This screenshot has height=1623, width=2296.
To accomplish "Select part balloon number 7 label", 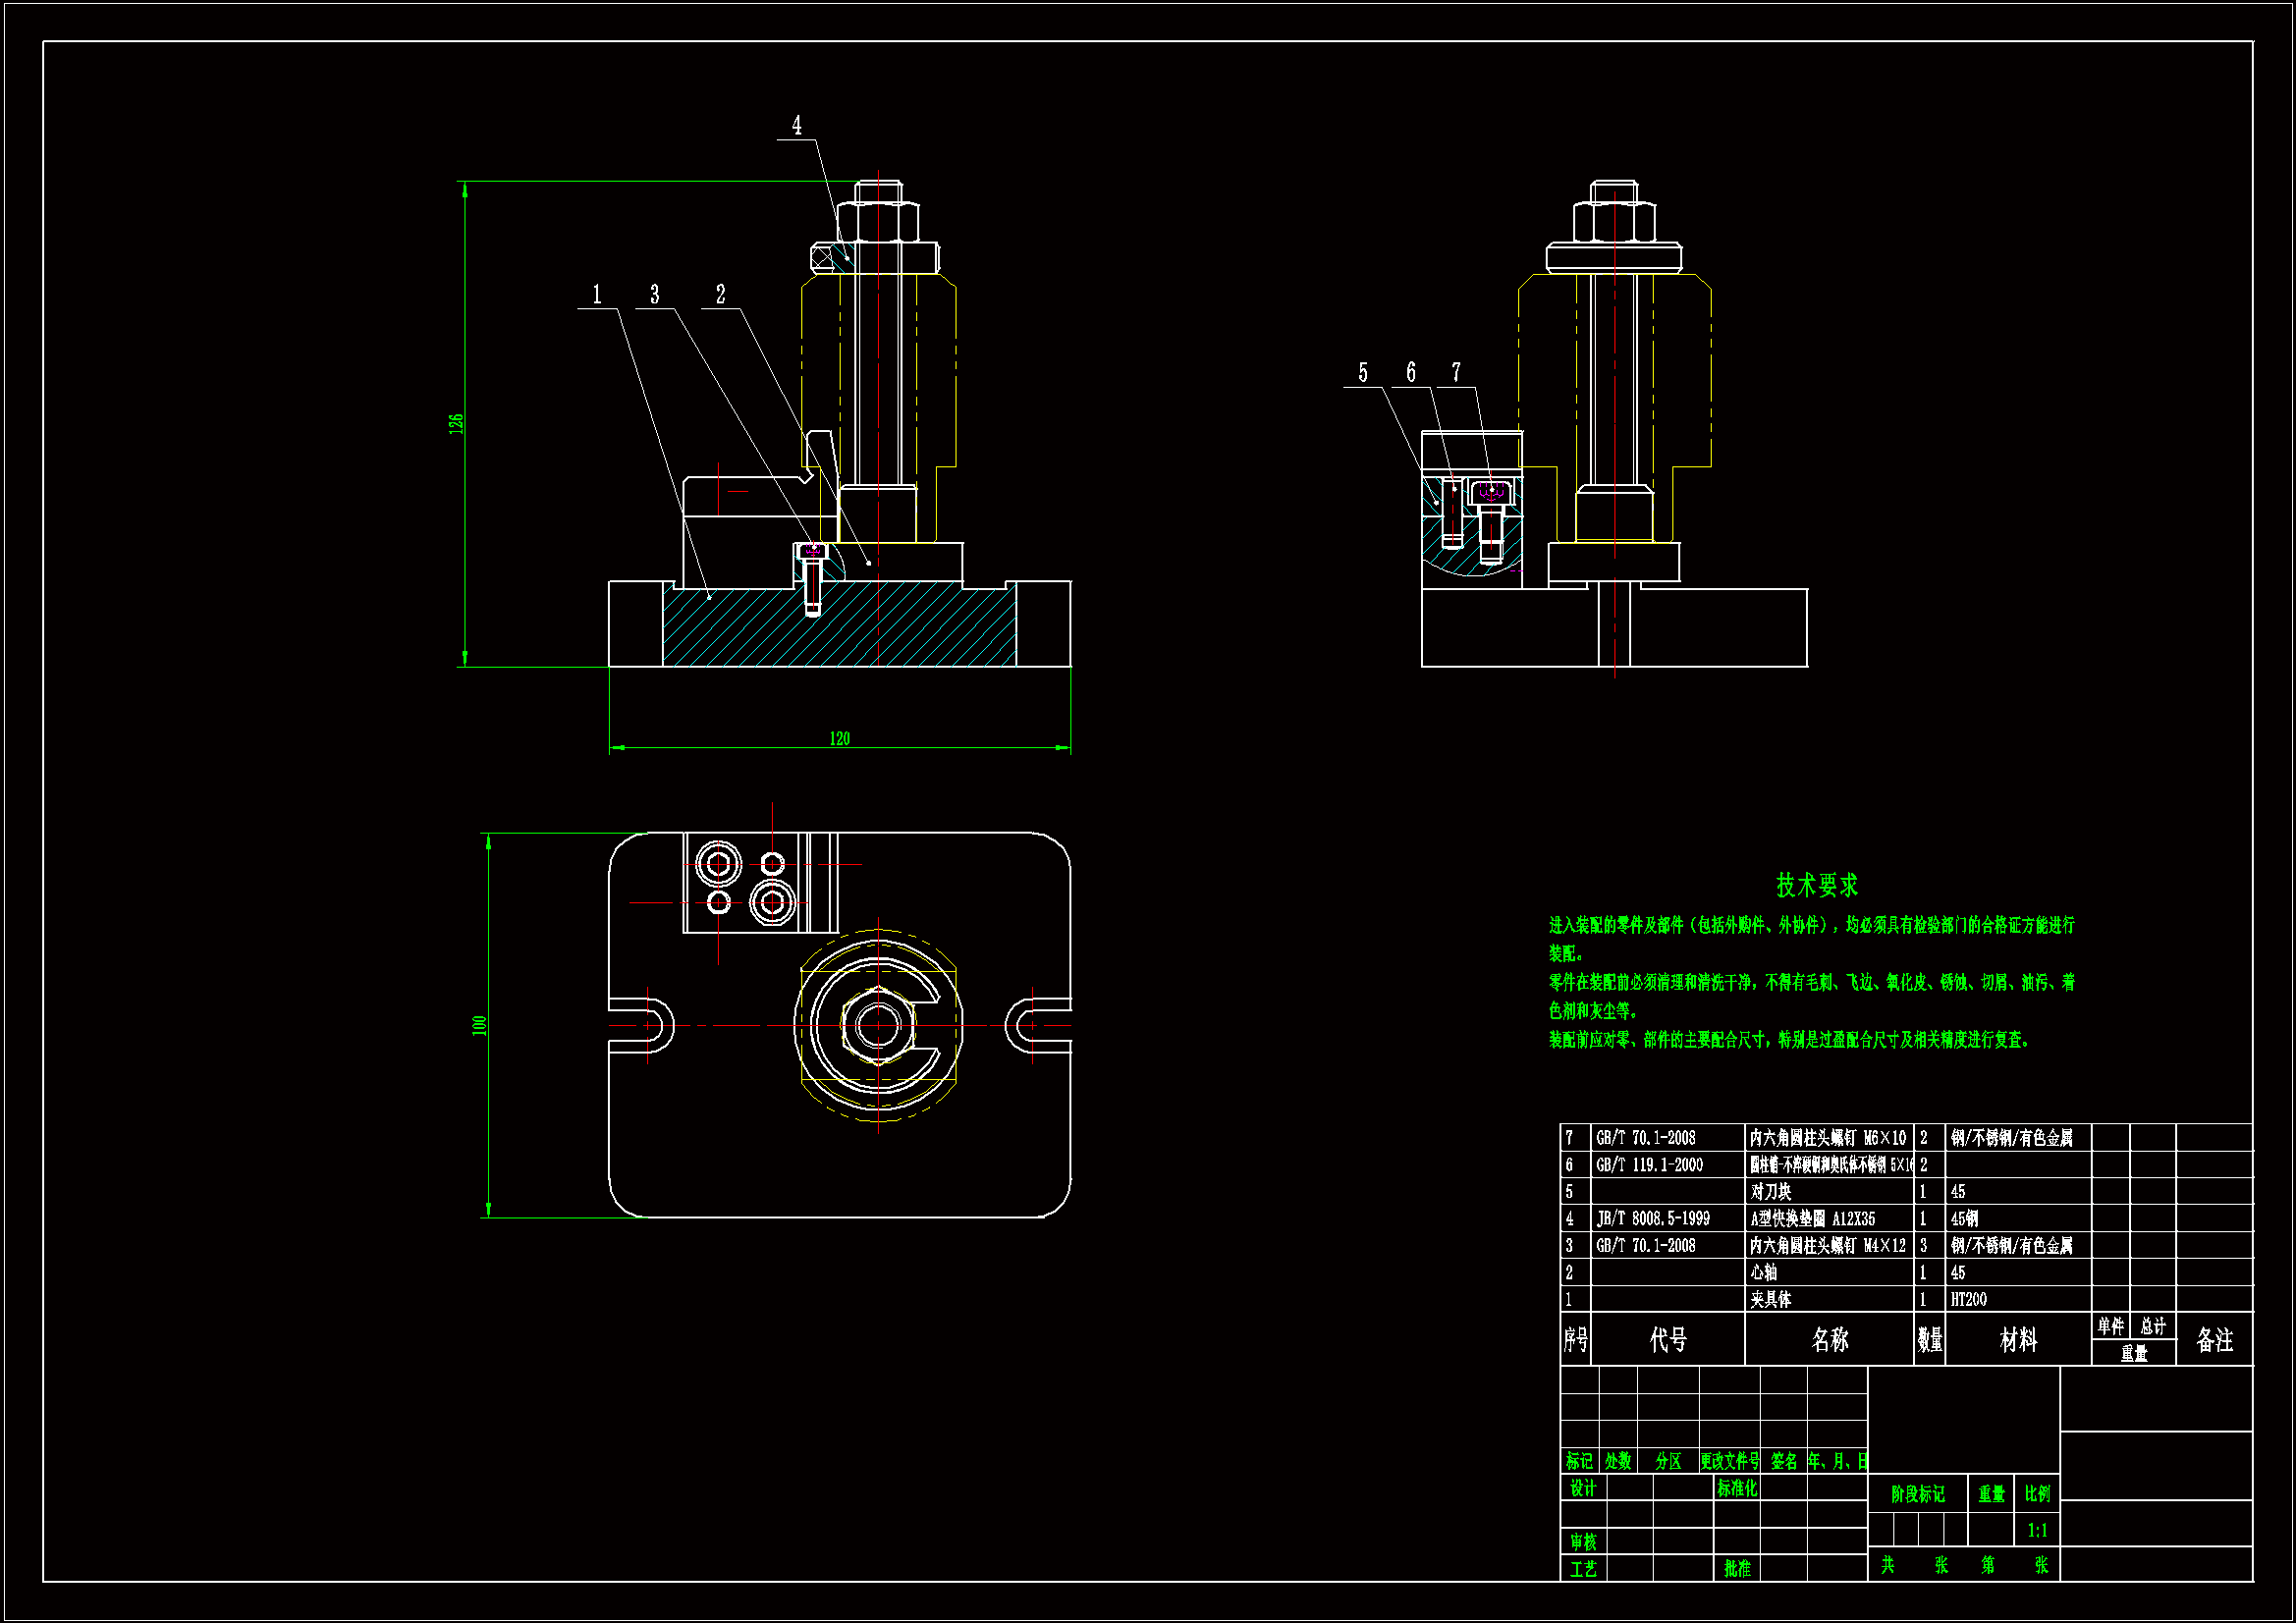I will coord(1456,373).
